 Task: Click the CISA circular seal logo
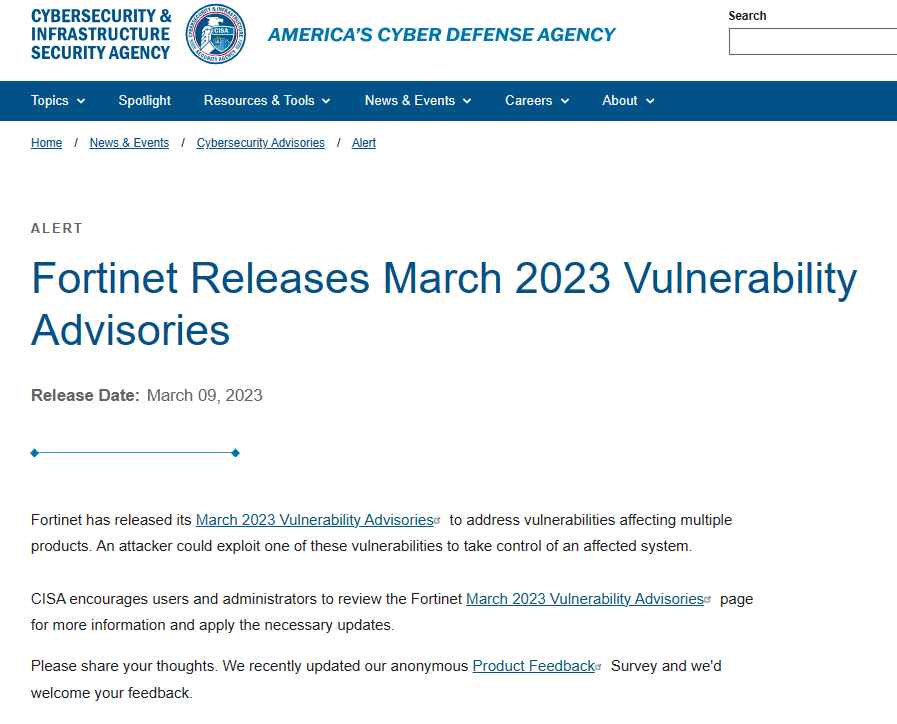216,34
